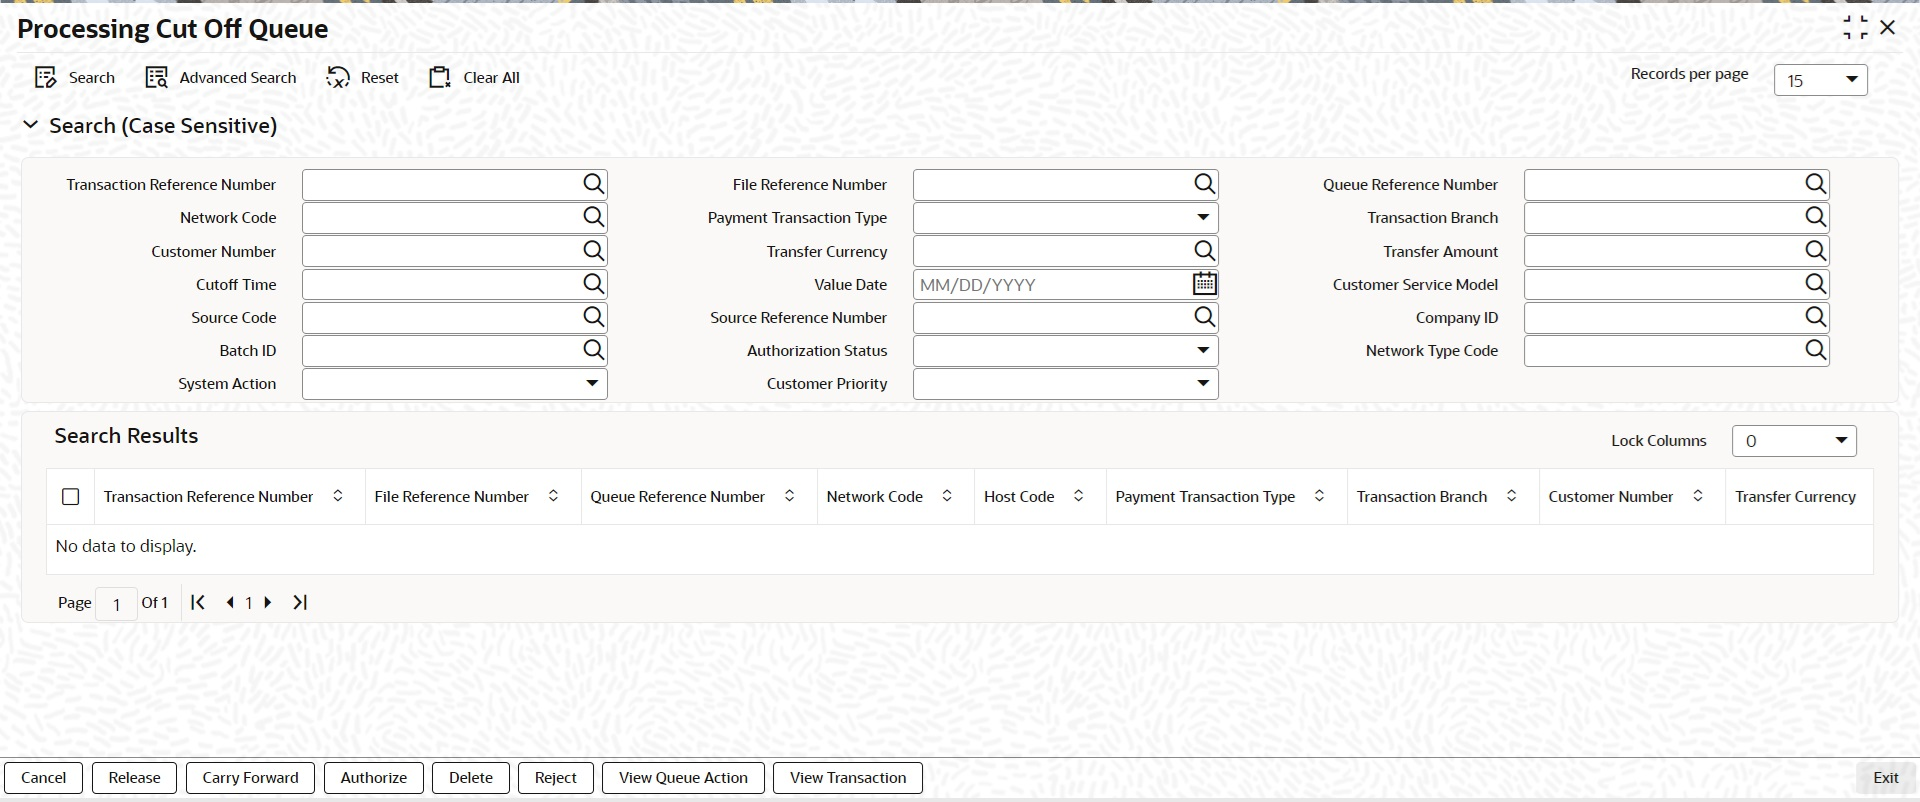Open lookup for Queue Reference Number
The height and width of the screenshot is (802, 1920).
pyautogui.click(x=1815, y=184)
